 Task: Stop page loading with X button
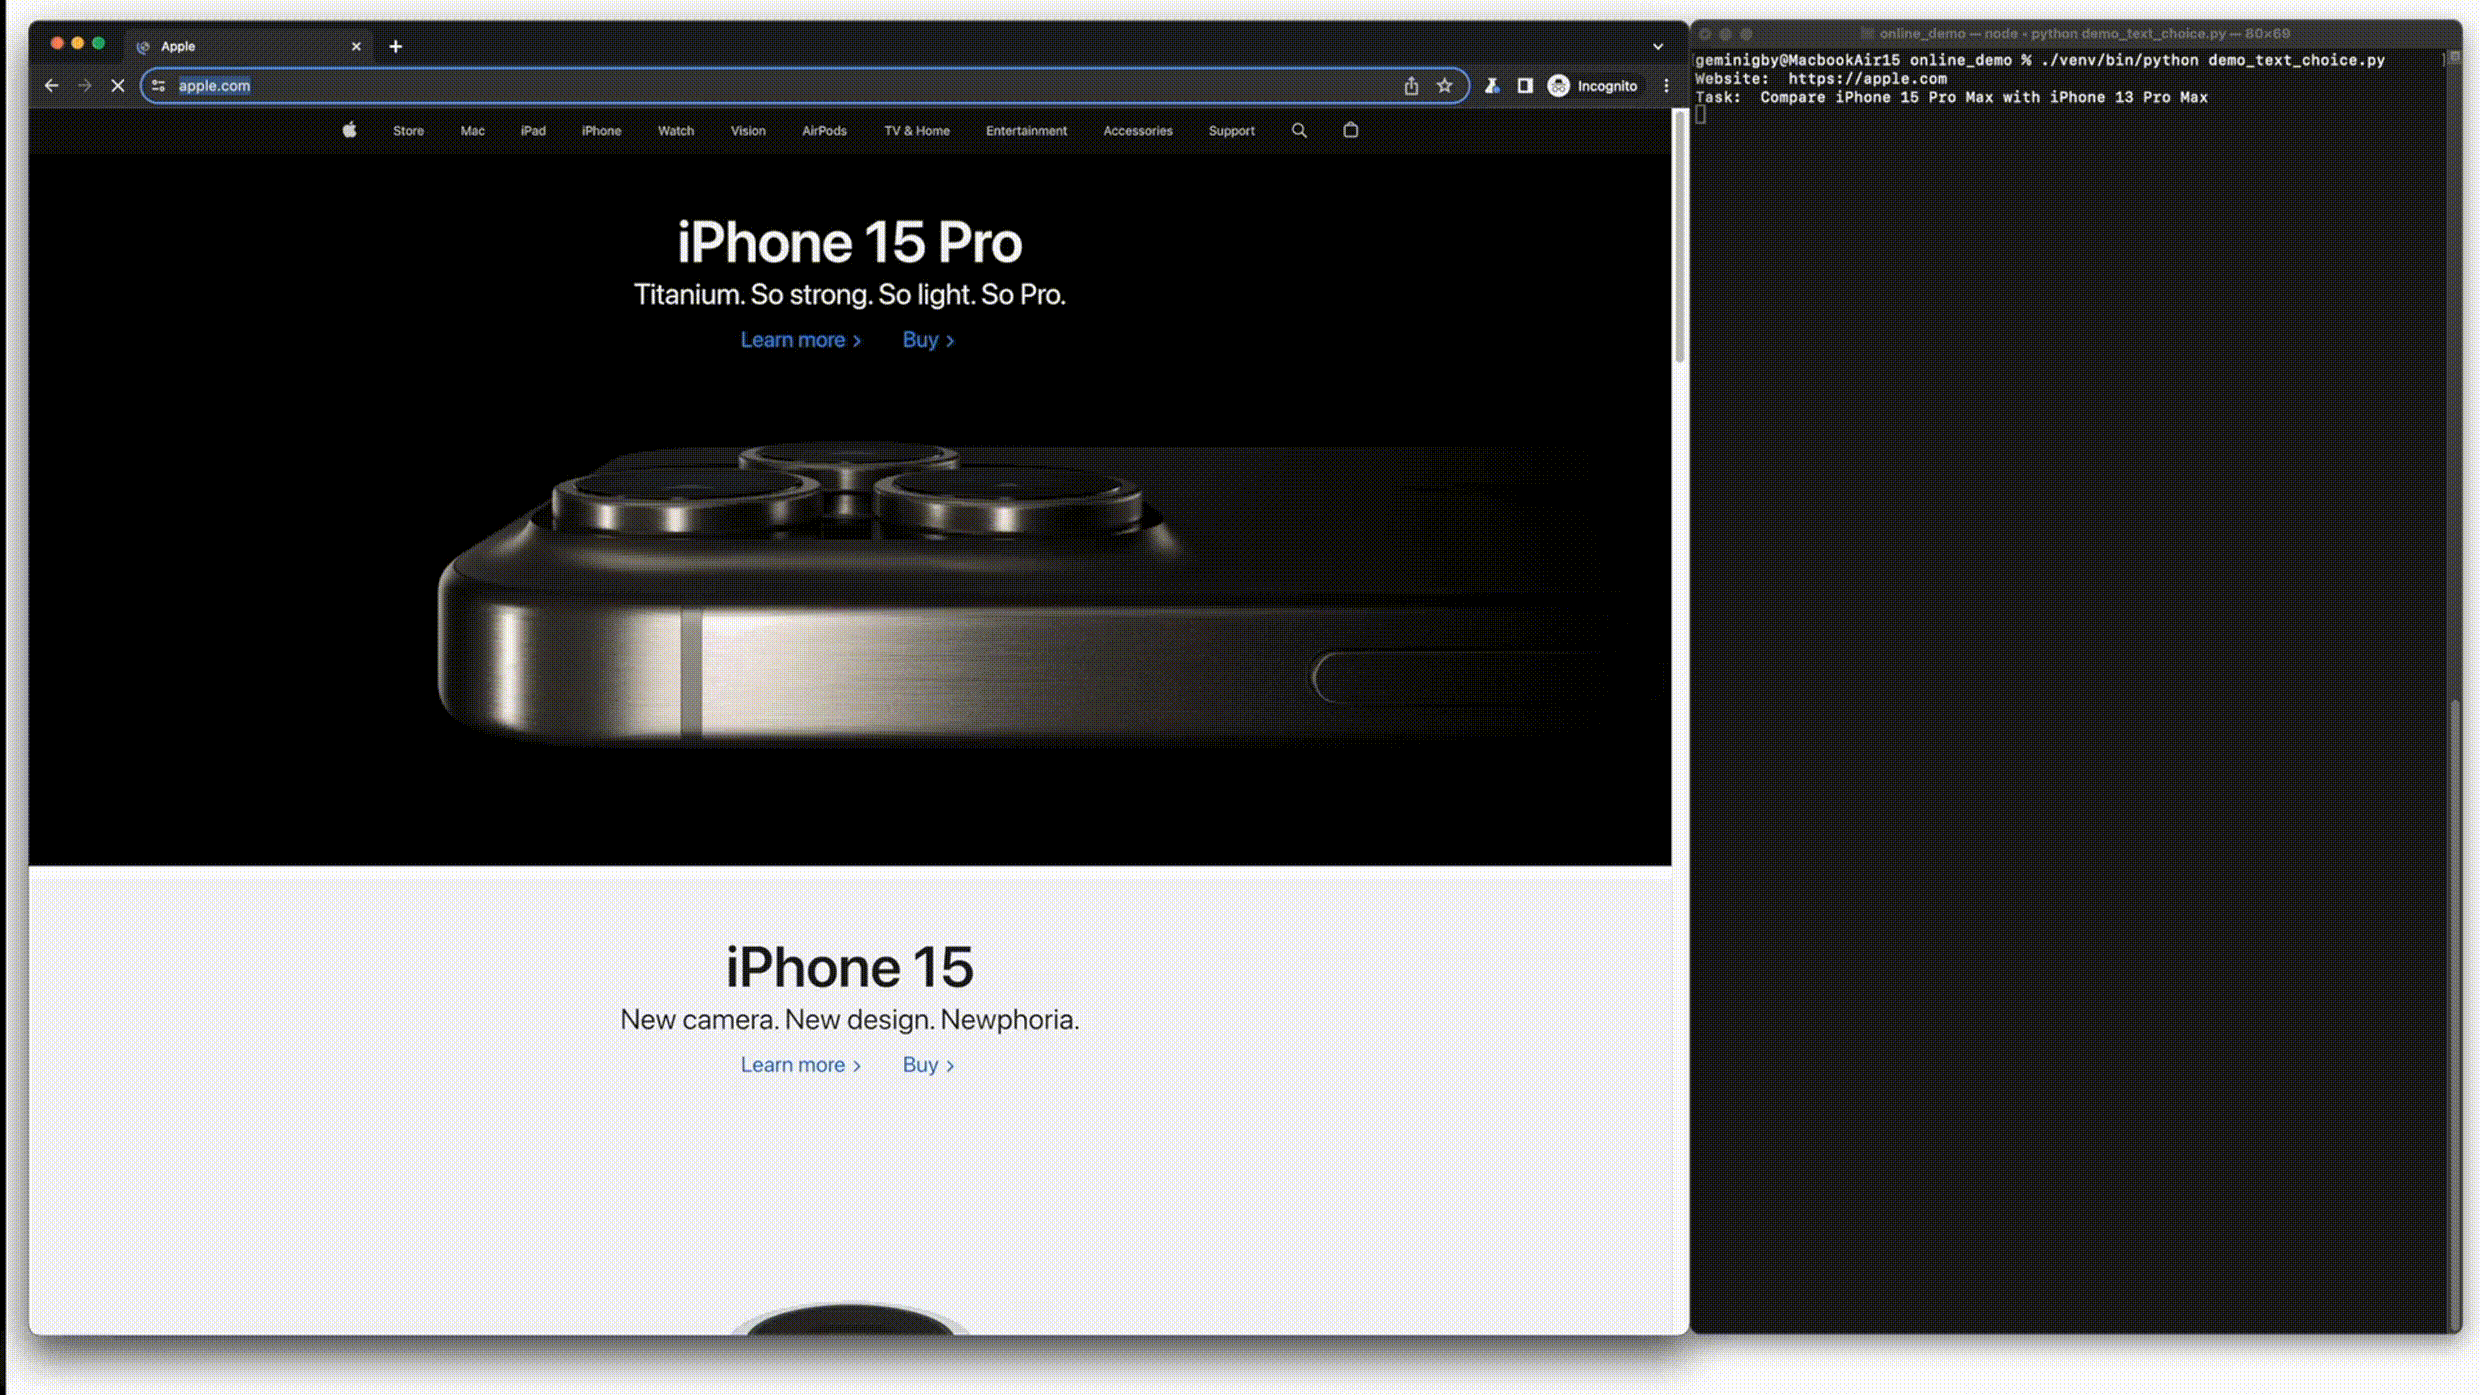pos(117,86)
